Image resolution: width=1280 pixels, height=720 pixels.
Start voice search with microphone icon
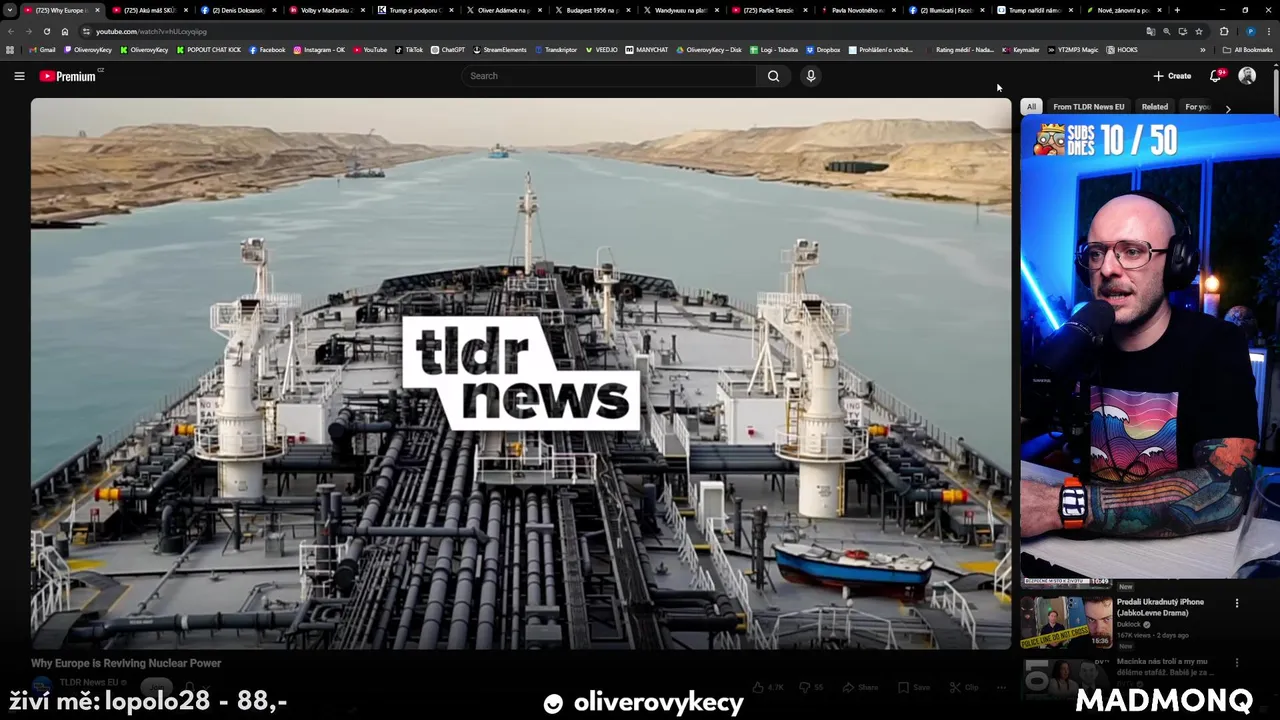click(x=811, y=76)
